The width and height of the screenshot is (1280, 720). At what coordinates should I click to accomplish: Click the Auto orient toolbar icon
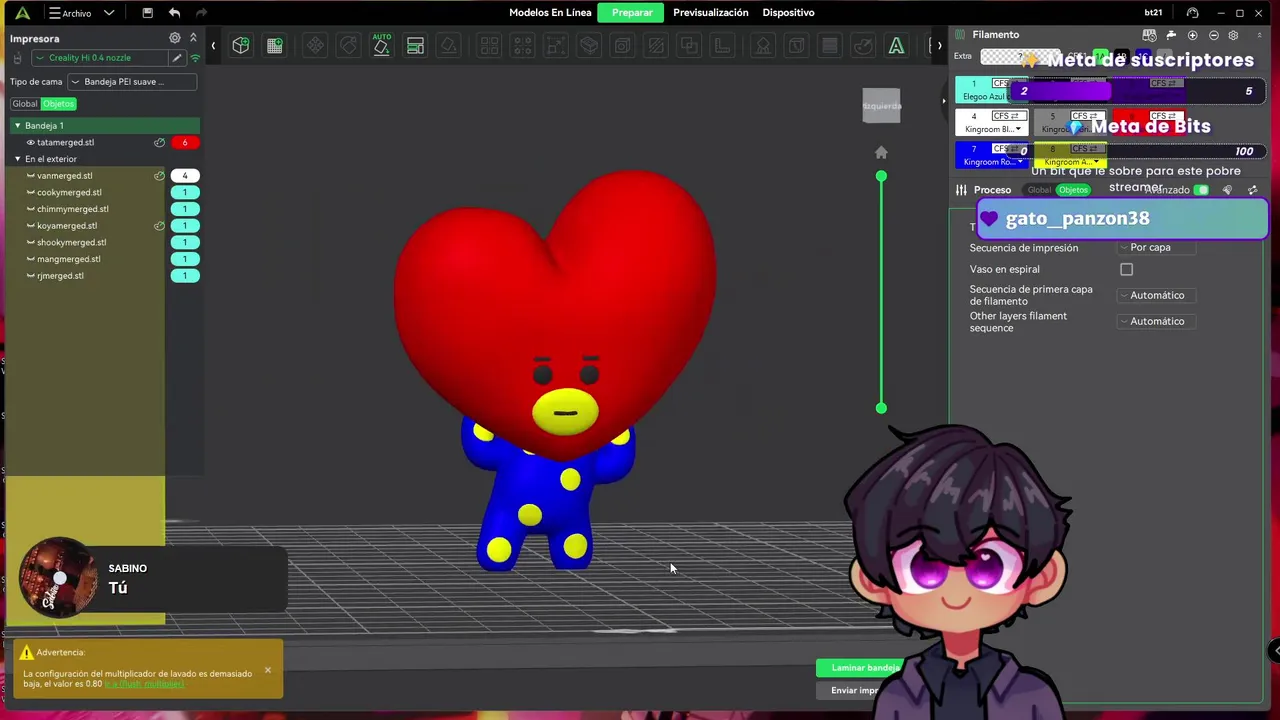point(382,45)
